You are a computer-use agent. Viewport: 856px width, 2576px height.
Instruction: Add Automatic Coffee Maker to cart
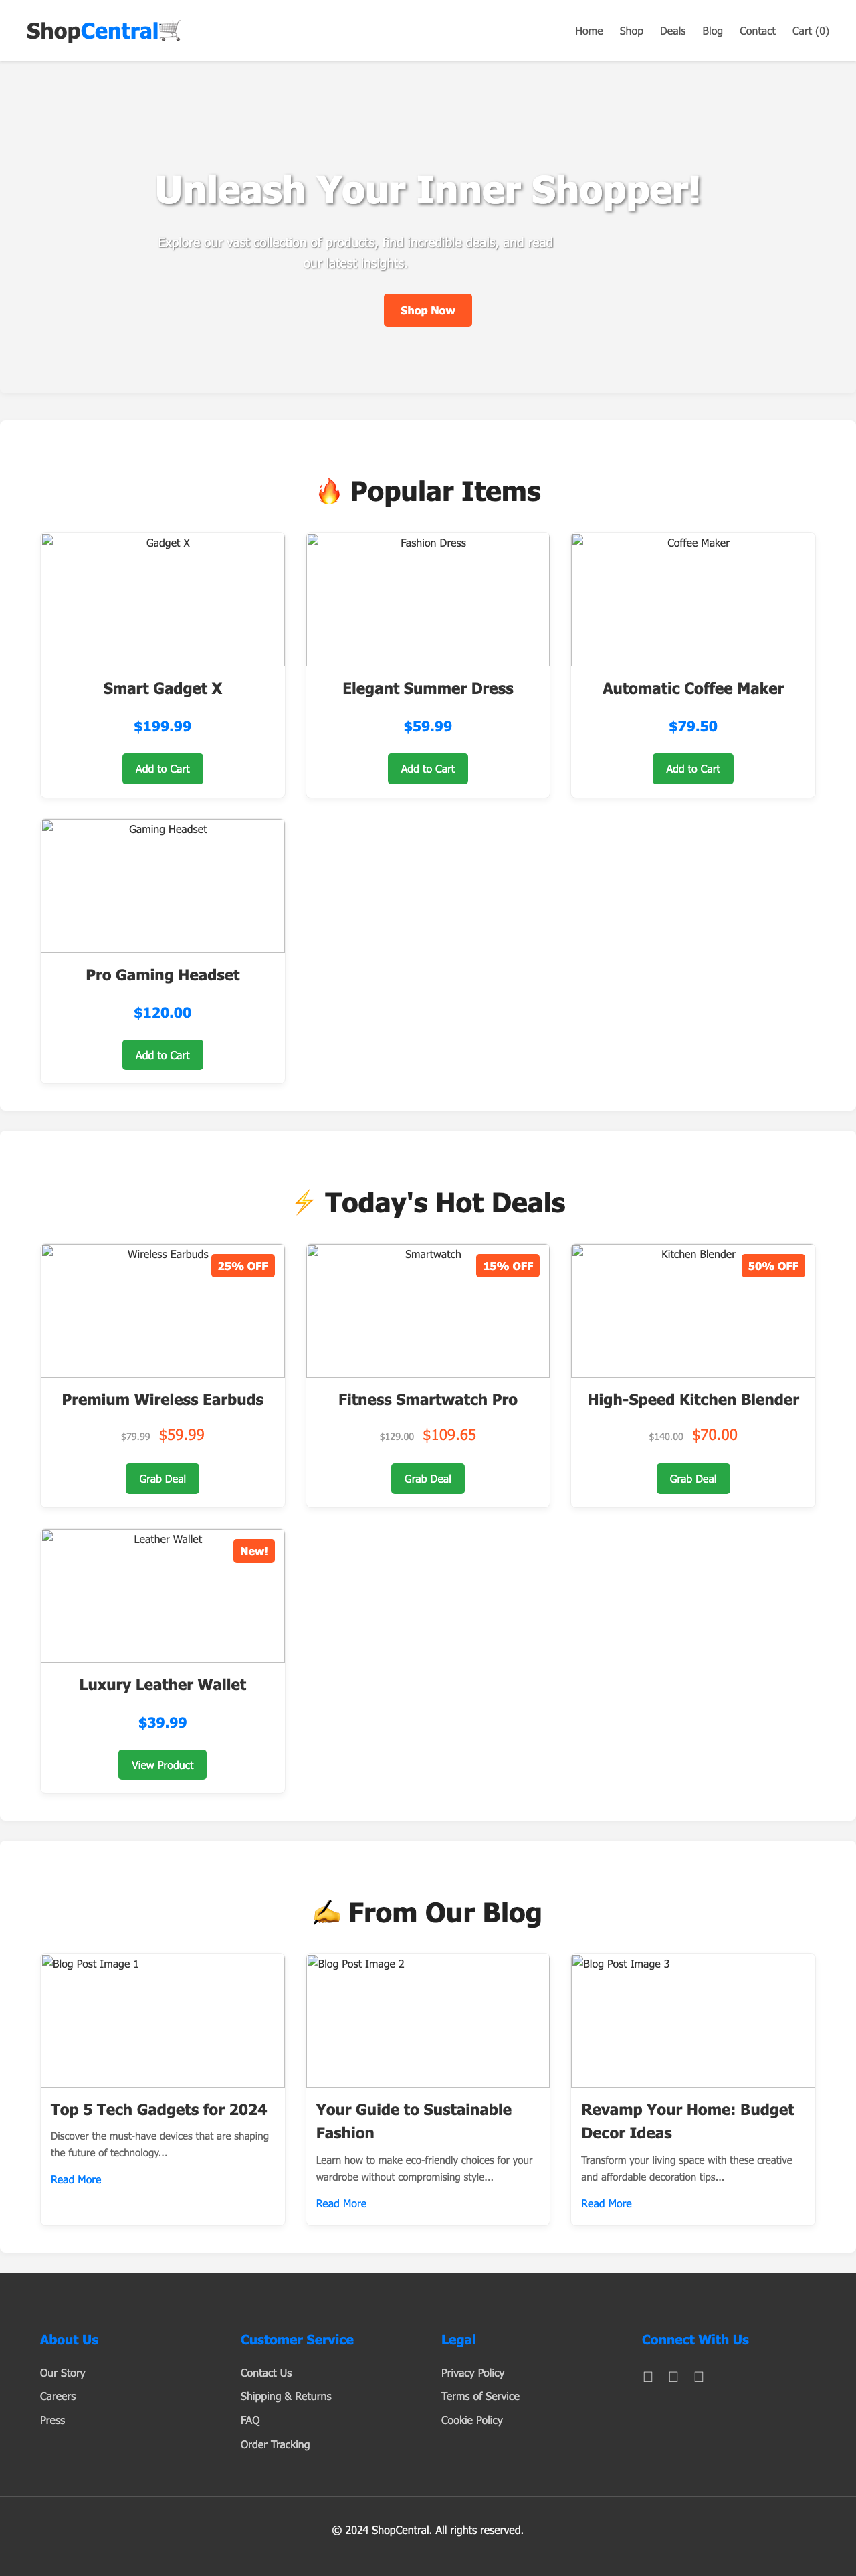(x=692, y=768)
